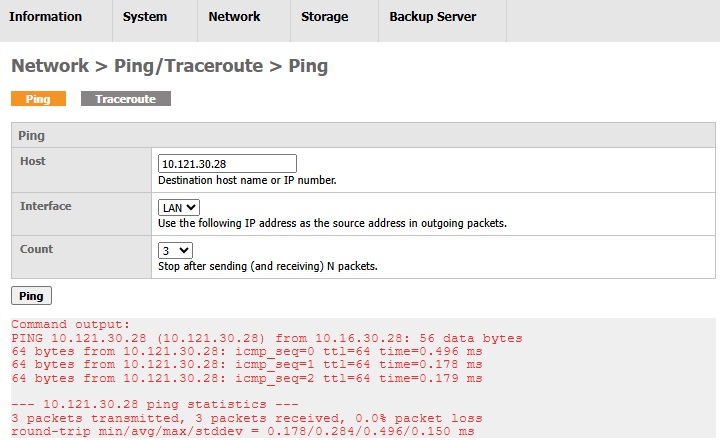Click the Count field label
Viewport: 720px width, 440px height.
coord(37,249)
